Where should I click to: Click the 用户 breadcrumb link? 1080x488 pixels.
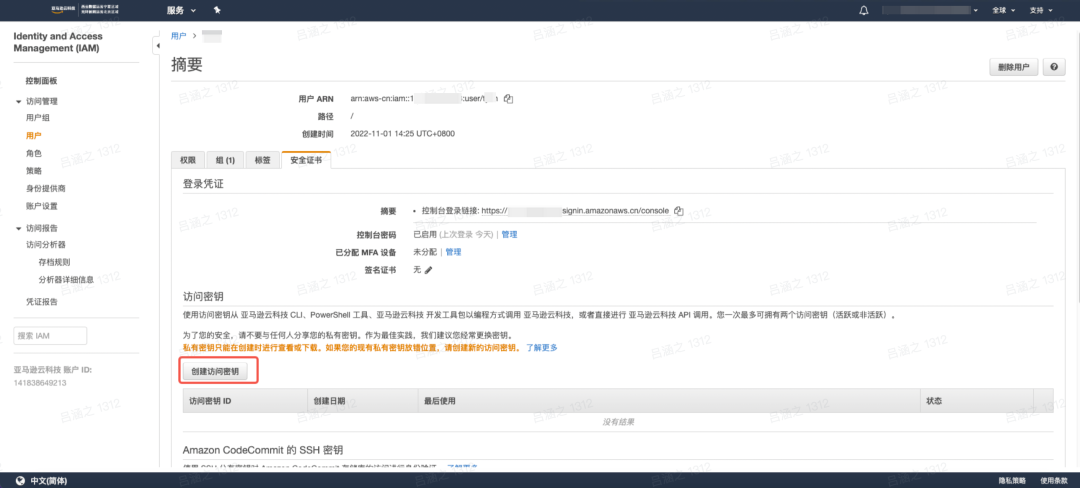[x=178, y=36]
